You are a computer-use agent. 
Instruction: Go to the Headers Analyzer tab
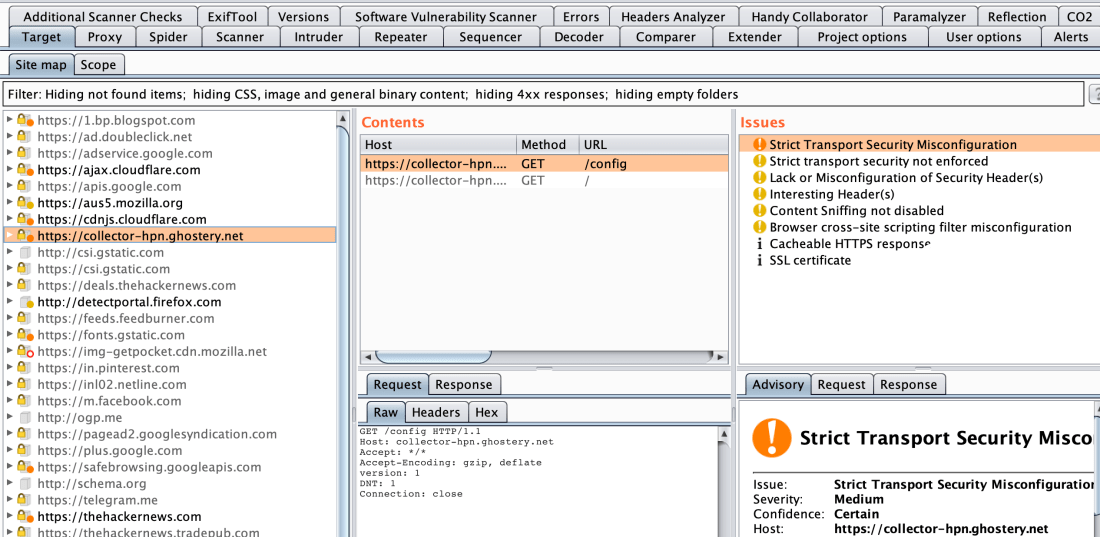tap(673, 17)
